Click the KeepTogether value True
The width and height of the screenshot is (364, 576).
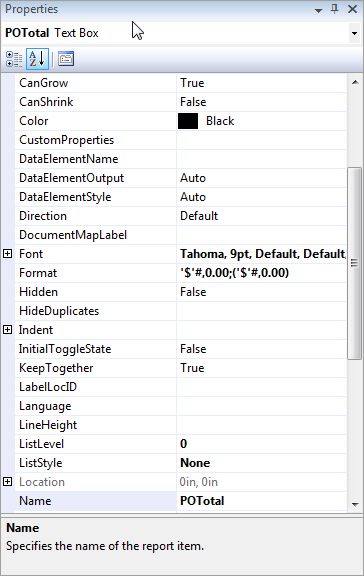192,368
